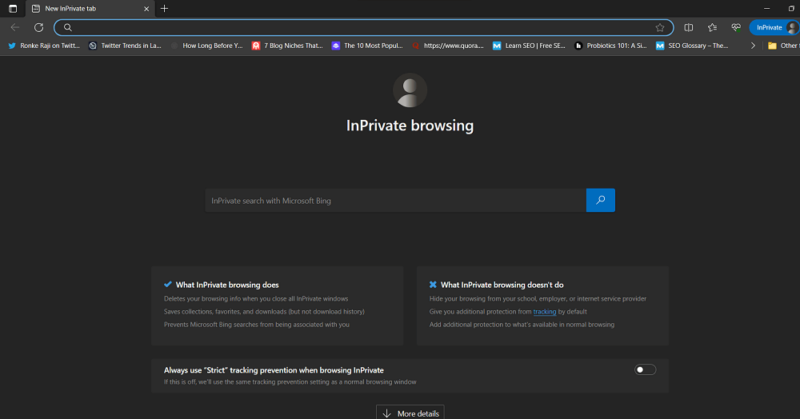
Task: Open split screen view
Action: pos(688,28)
